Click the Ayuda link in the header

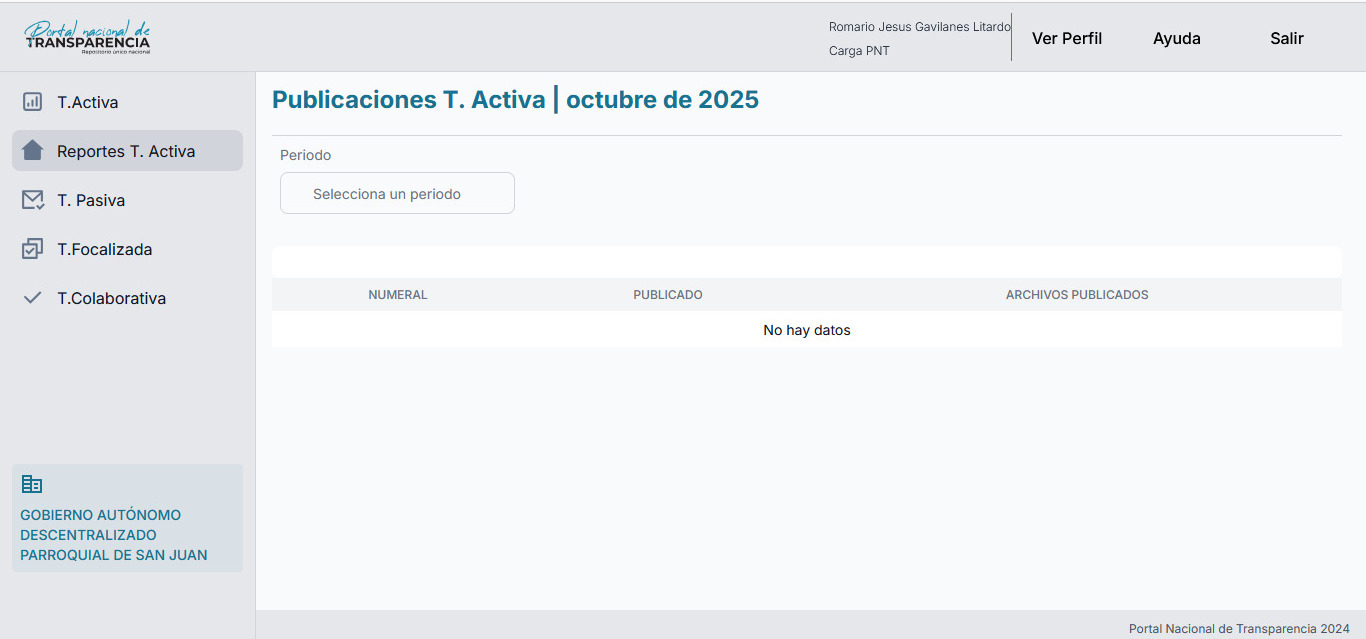(1177, 38)
